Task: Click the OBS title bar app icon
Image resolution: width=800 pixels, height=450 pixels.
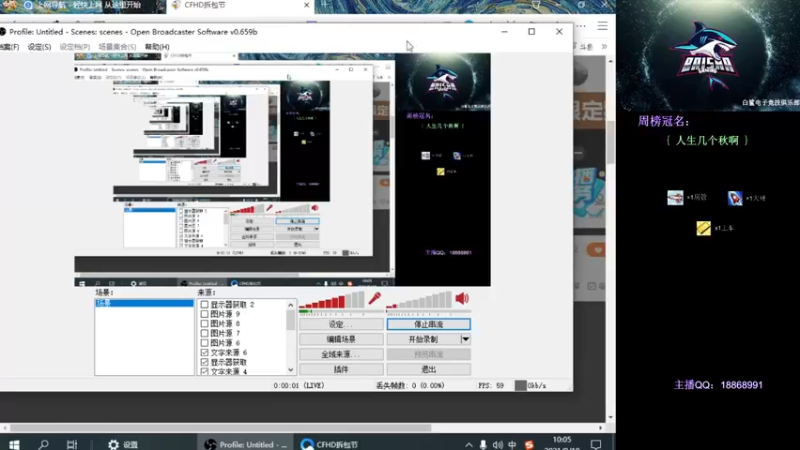Action: coord(3,32)
